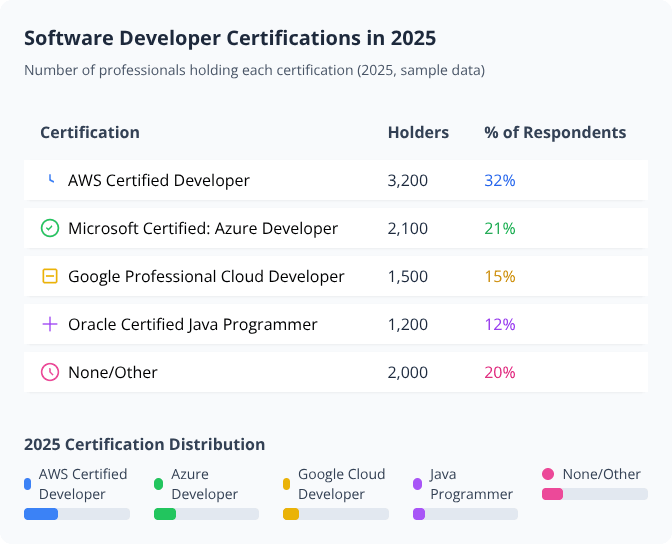Select the AWS Certified Developer row name
Viewport: 672px width, 544px height.
[159, 180]
